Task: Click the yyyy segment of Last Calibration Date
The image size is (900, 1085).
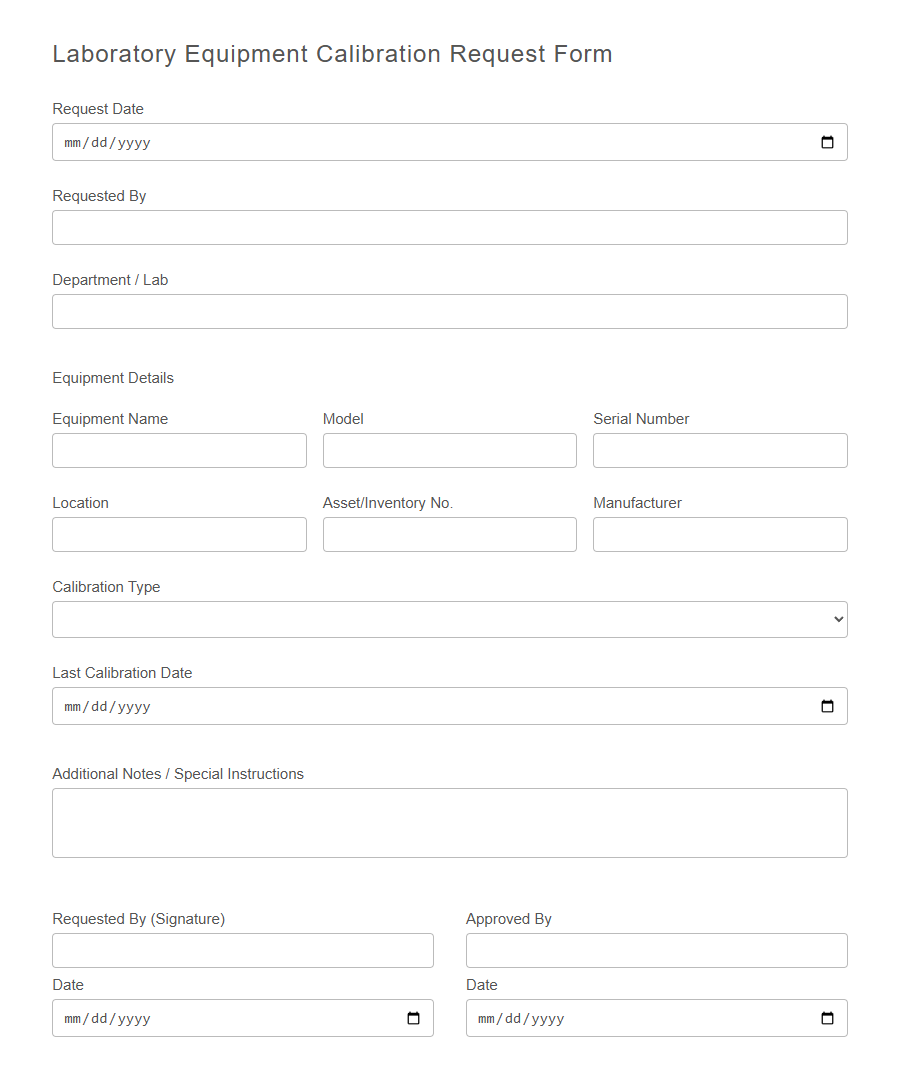Action: click(135, 706)
